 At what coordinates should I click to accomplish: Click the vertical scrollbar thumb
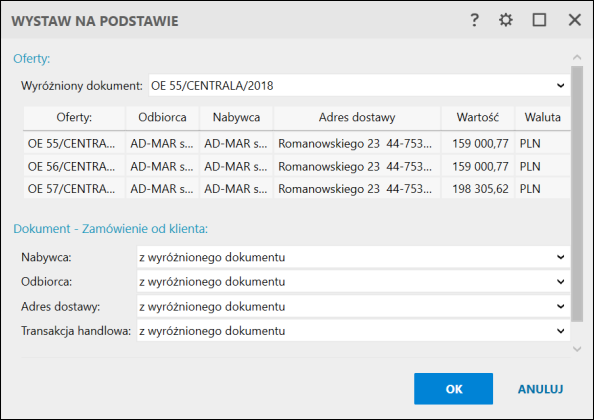pyautogui.click(x=577, y=194)
